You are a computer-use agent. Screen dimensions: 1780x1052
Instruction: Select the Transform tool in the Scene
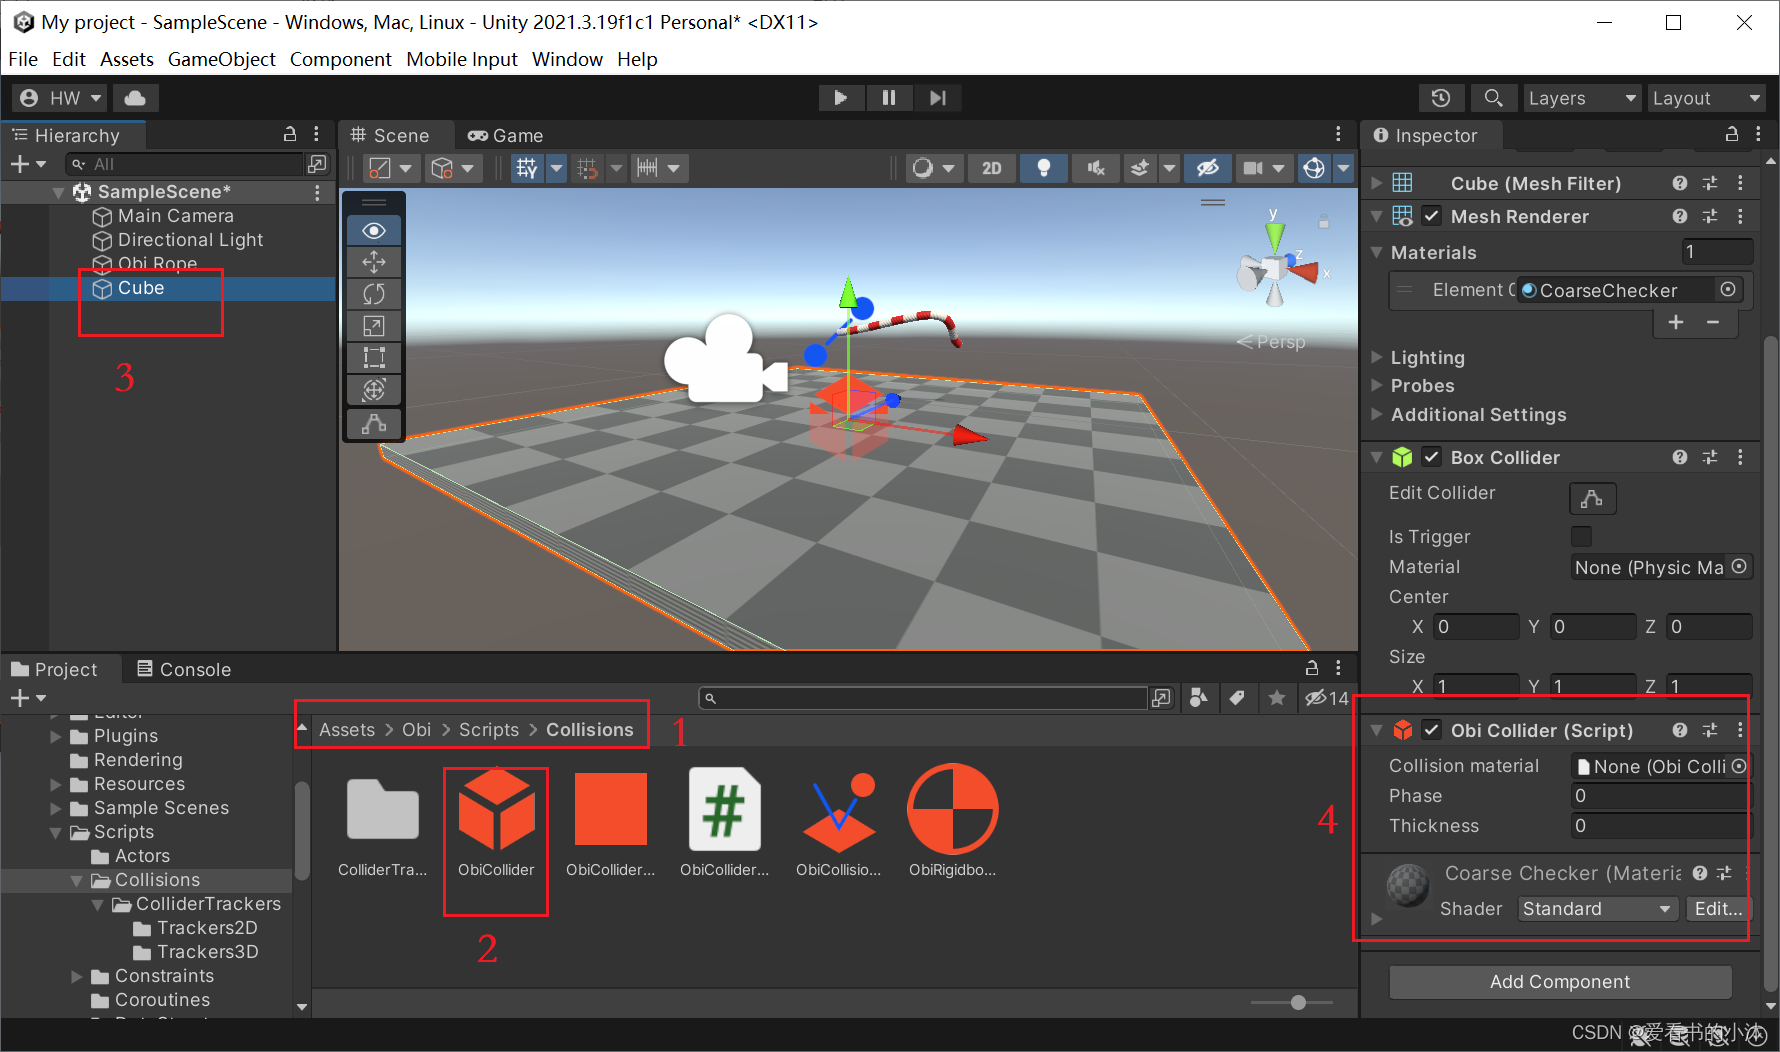pos(374,390)
